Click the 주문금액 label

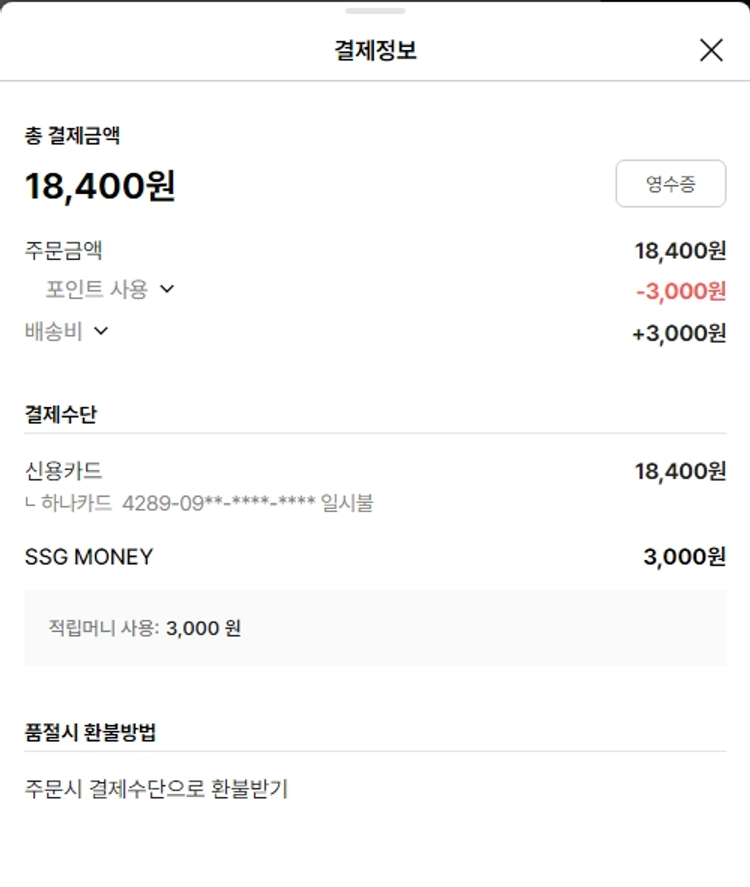pyautogui.click(x=64, y=250)
